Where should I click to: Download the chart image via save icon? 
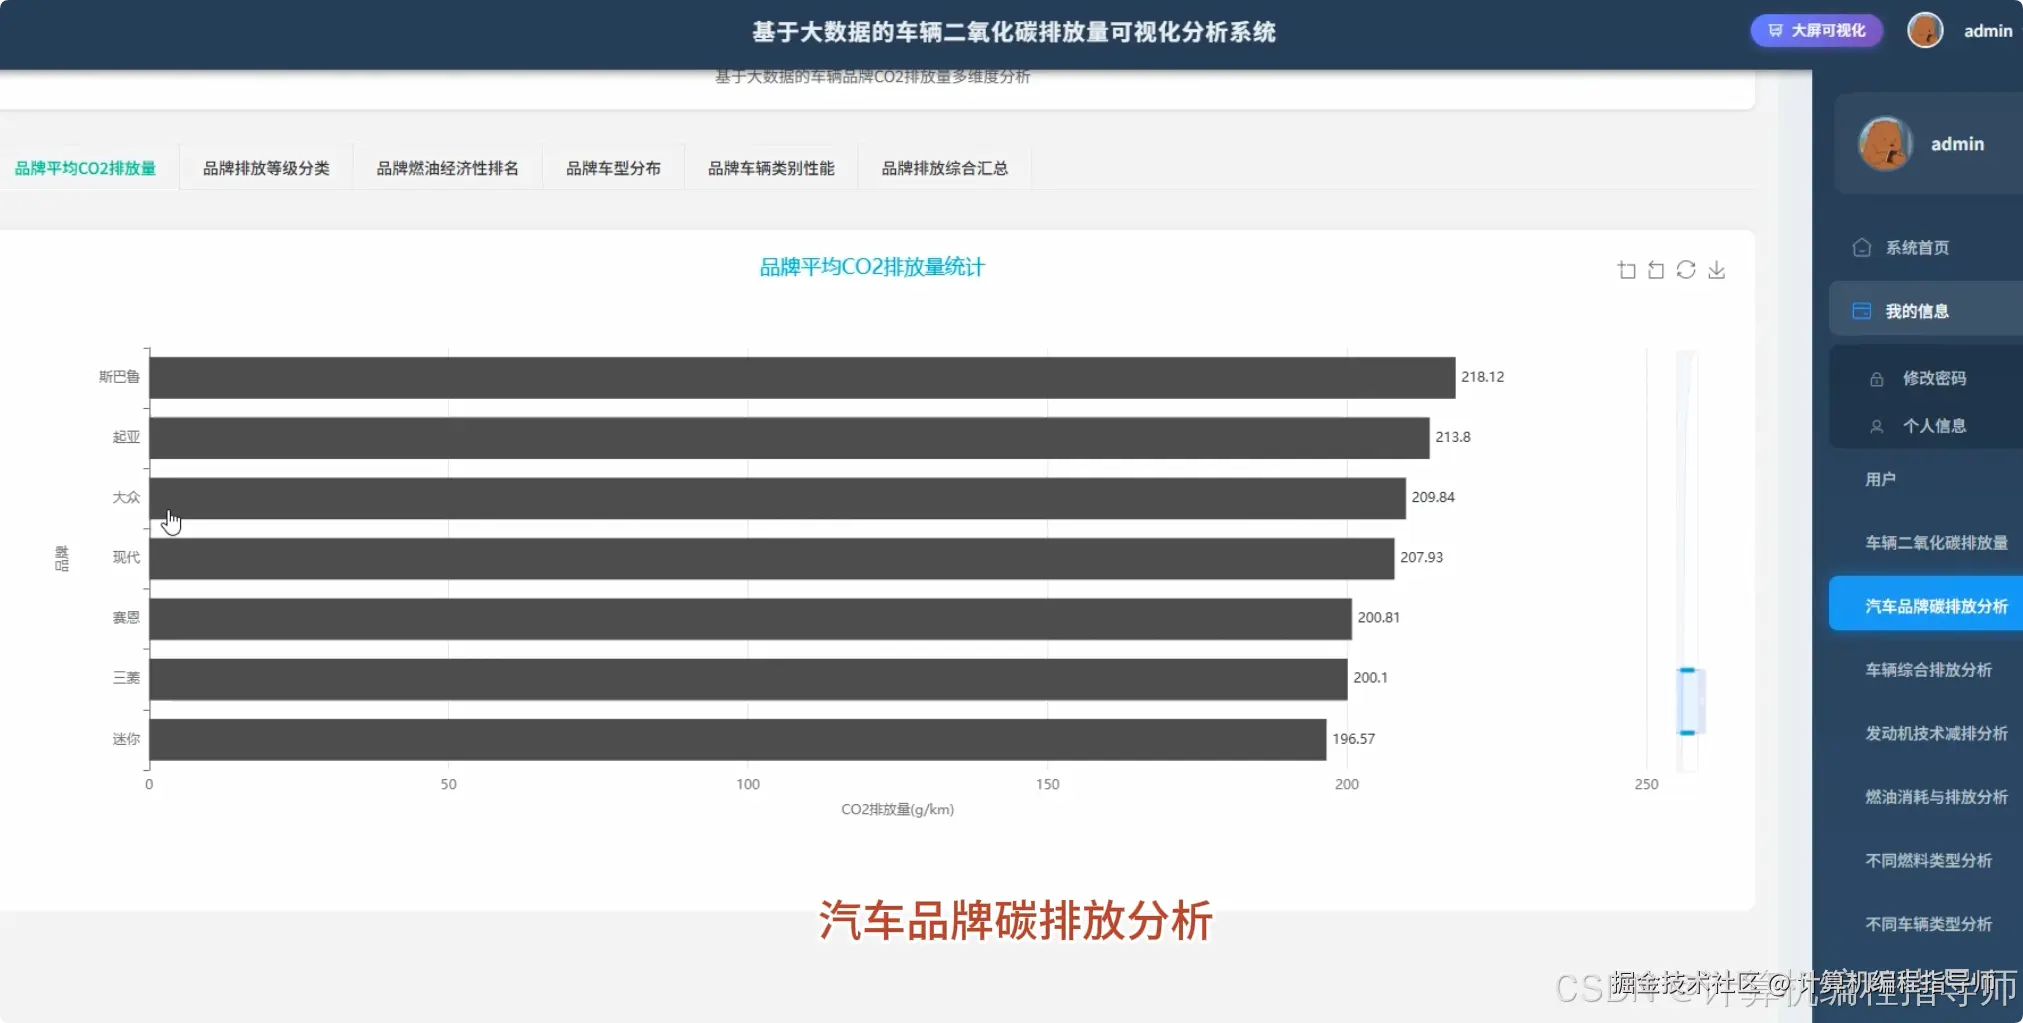pyautogui.click(x=1718, y=269)
